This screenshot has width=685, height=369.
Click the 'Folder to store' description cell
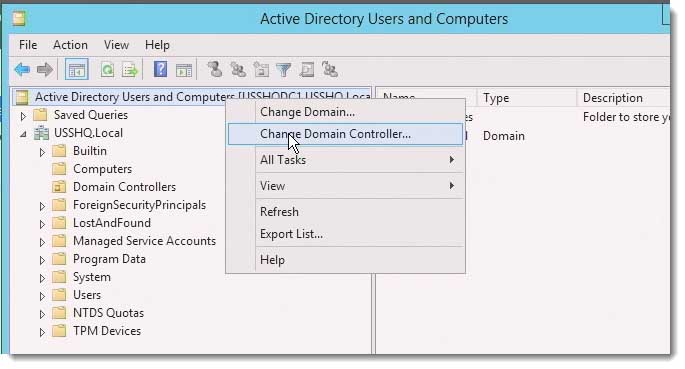(626, 117)
